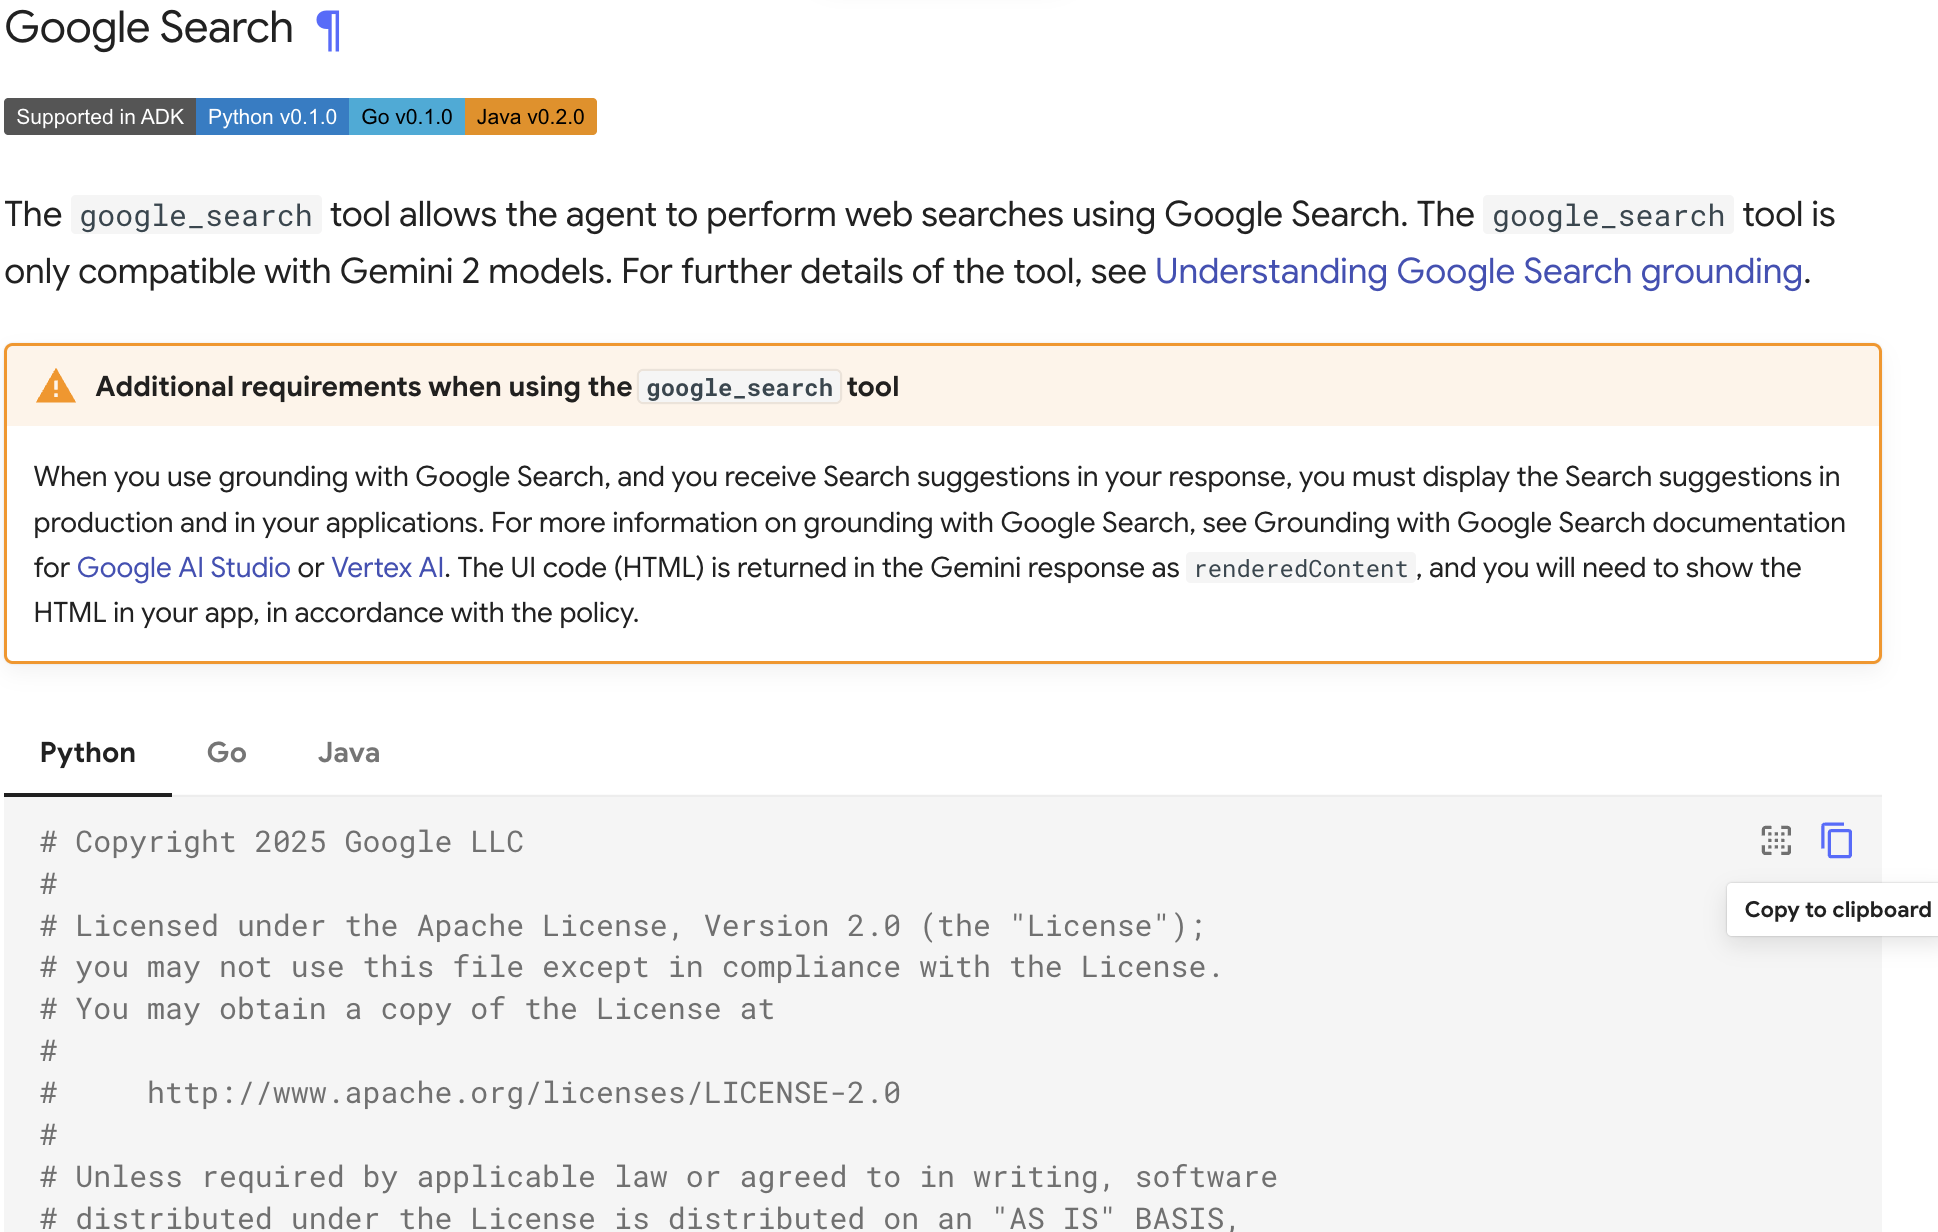Follow the Vertex AI link
The image size is (1938, 1232).
tap(387, 568)
